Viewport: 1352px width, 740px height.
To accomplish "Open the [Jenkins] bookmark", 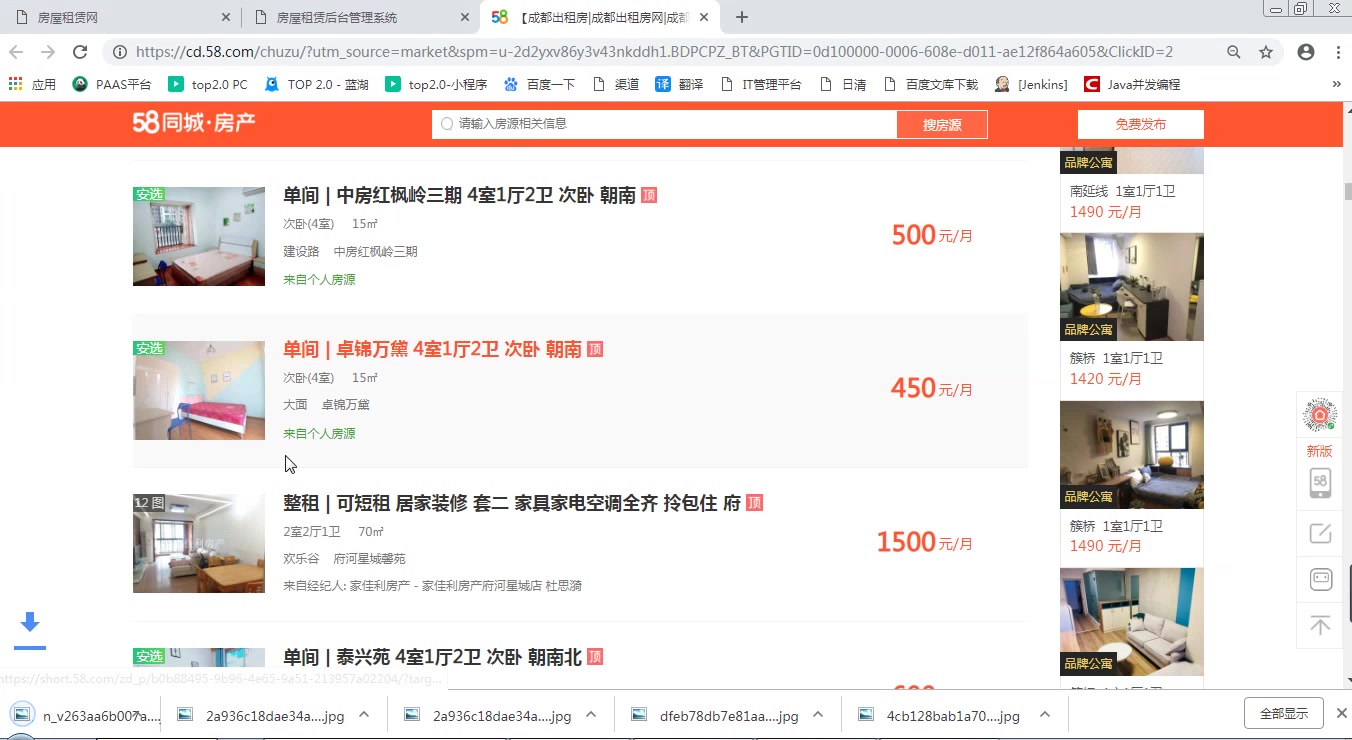I will [1031, 85].
